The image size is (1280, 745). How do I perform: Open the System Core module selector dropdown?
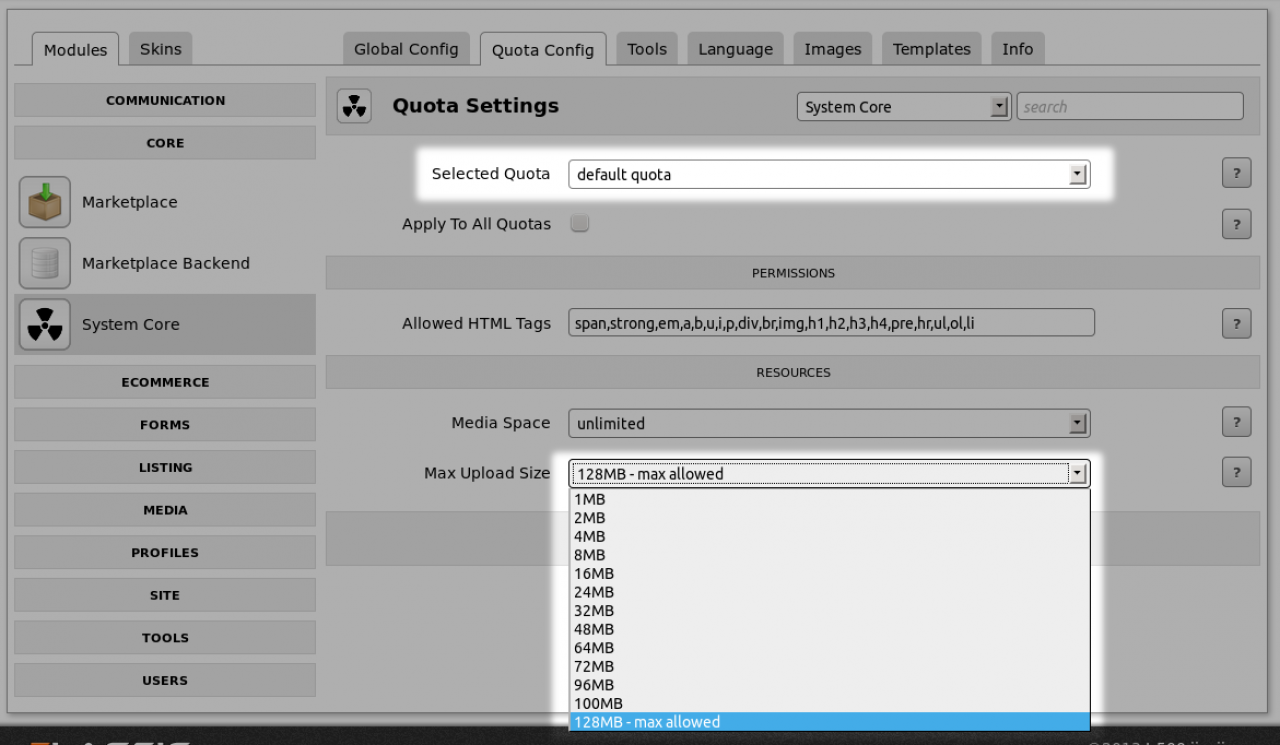pyautogui.click(x=903, y=107)
